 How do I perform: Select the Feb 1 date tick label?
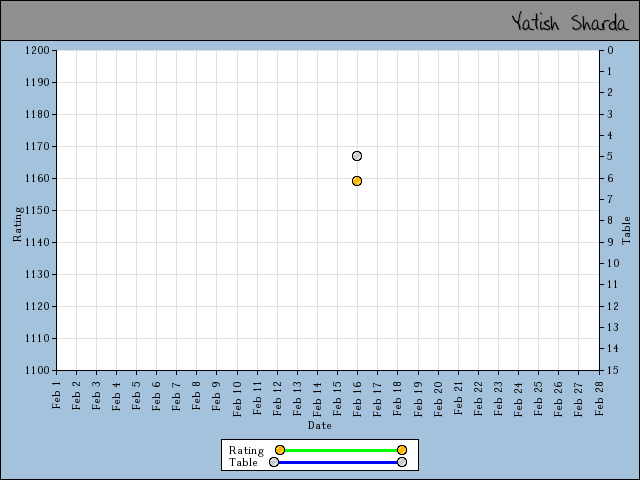coord(56,393)
